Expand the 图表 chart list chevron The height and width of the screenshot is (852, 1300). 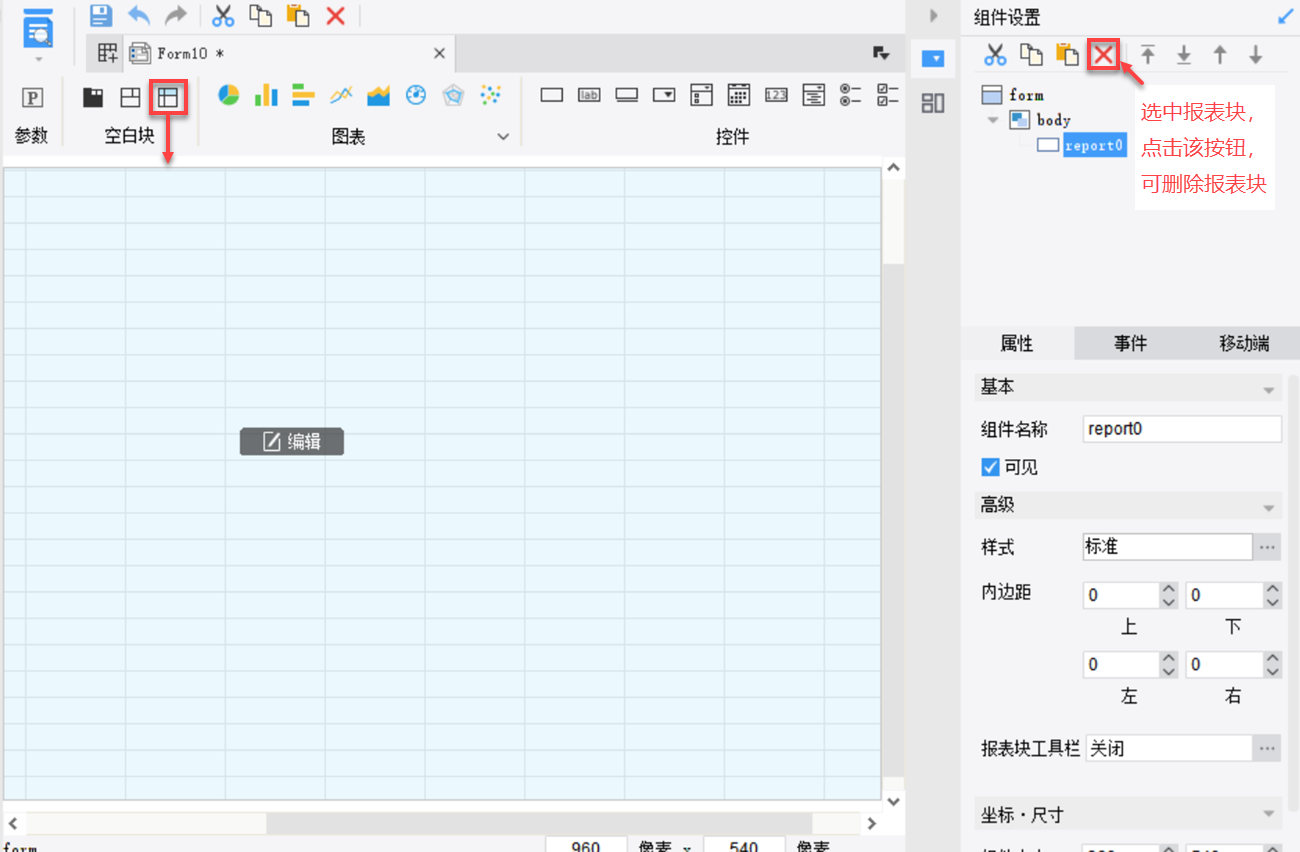pos(503,137)
